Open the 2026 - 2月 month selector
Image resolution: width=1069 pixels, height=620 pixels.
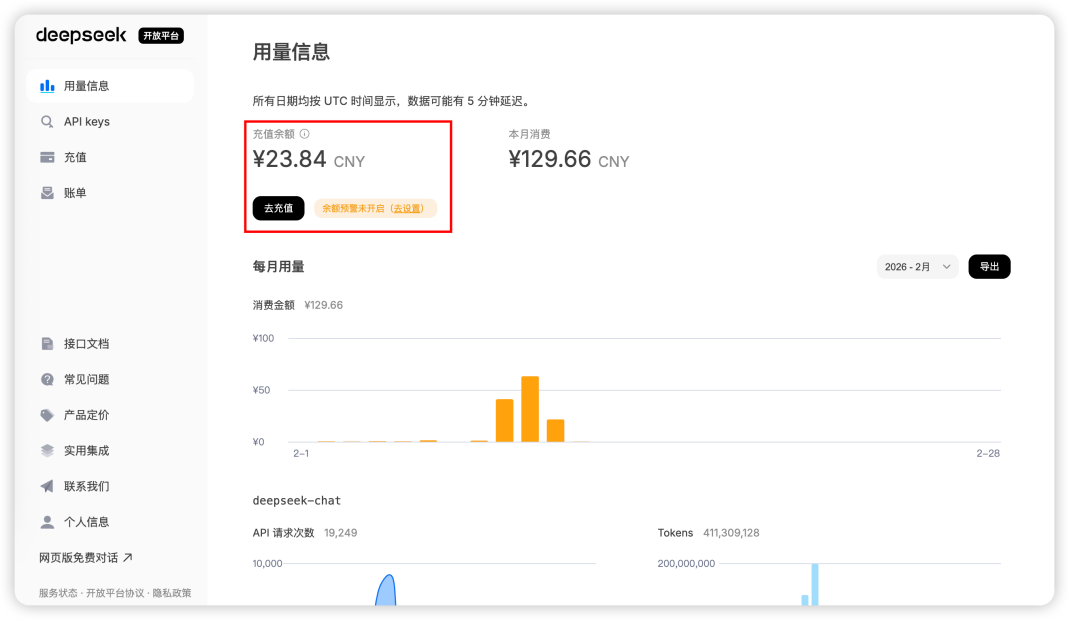tap(916, 266)
